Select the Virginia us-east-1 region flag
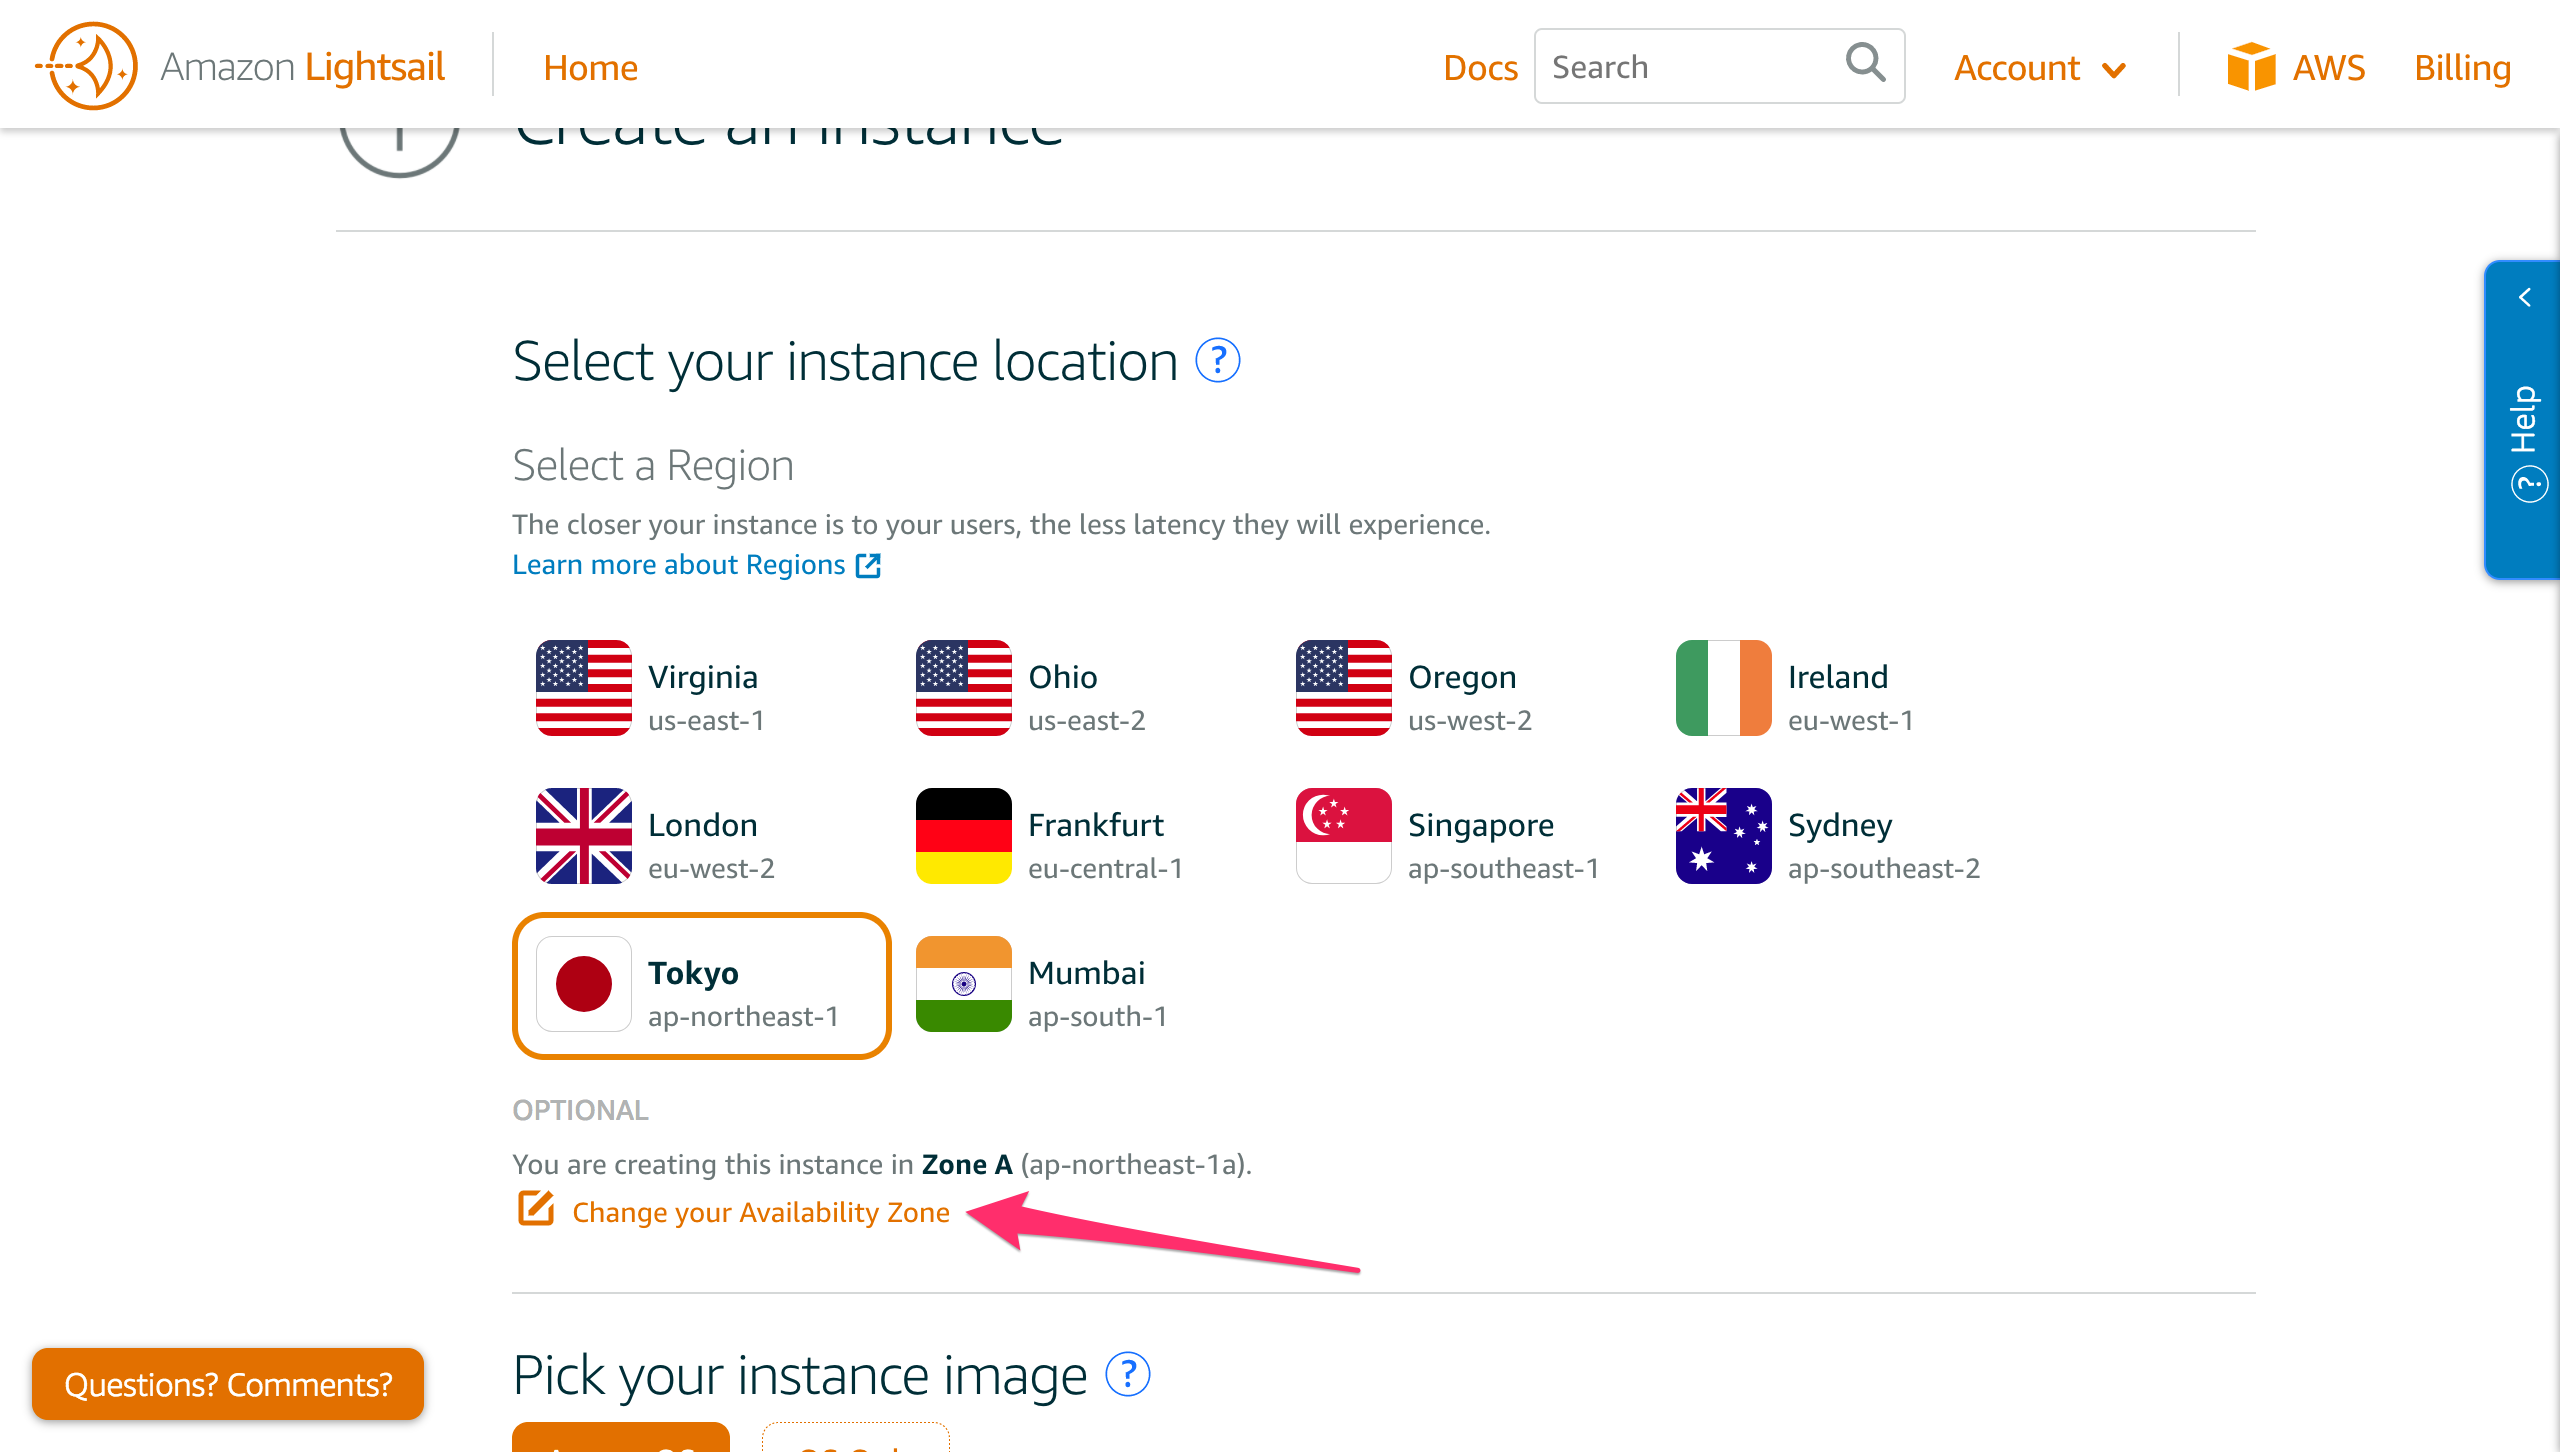Image resolution: width=2560 pixels, height=1452 pixels. pos(584,688)
